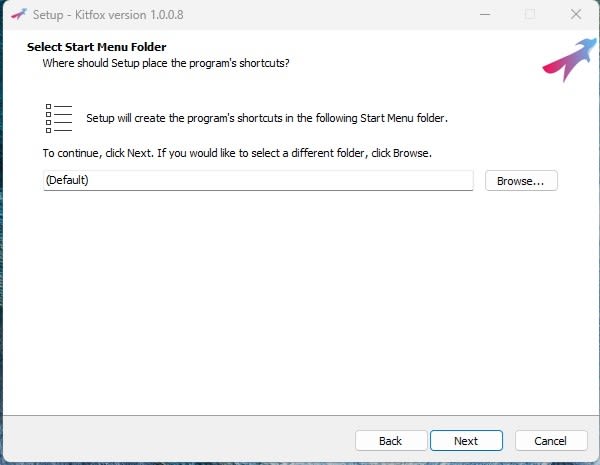Viewport: 600px width, 465px height.
Task: Minimize the Kitfox Setup window
Action: click(485, 15)
